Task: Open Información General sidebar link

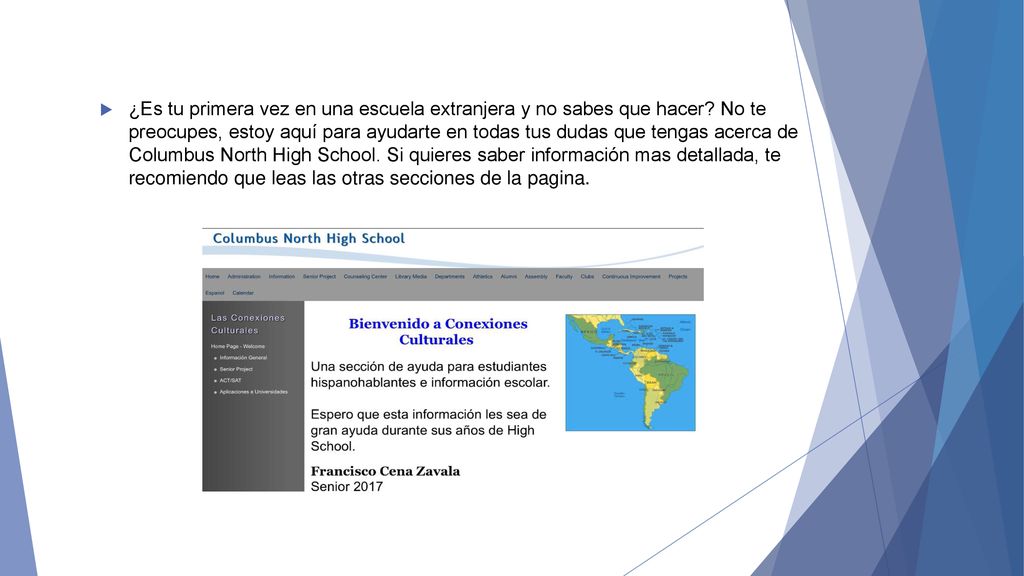Action: pos(243,358)
